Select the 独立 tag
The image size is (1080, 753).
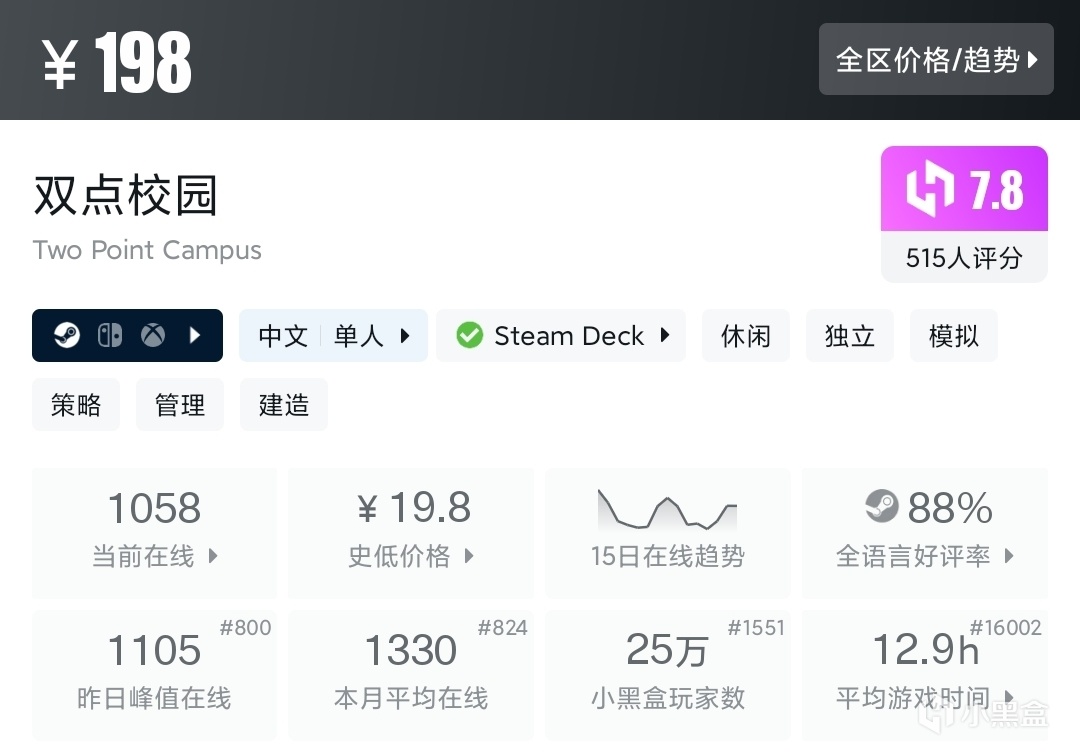pyautogui.click(x=850, y=336)
